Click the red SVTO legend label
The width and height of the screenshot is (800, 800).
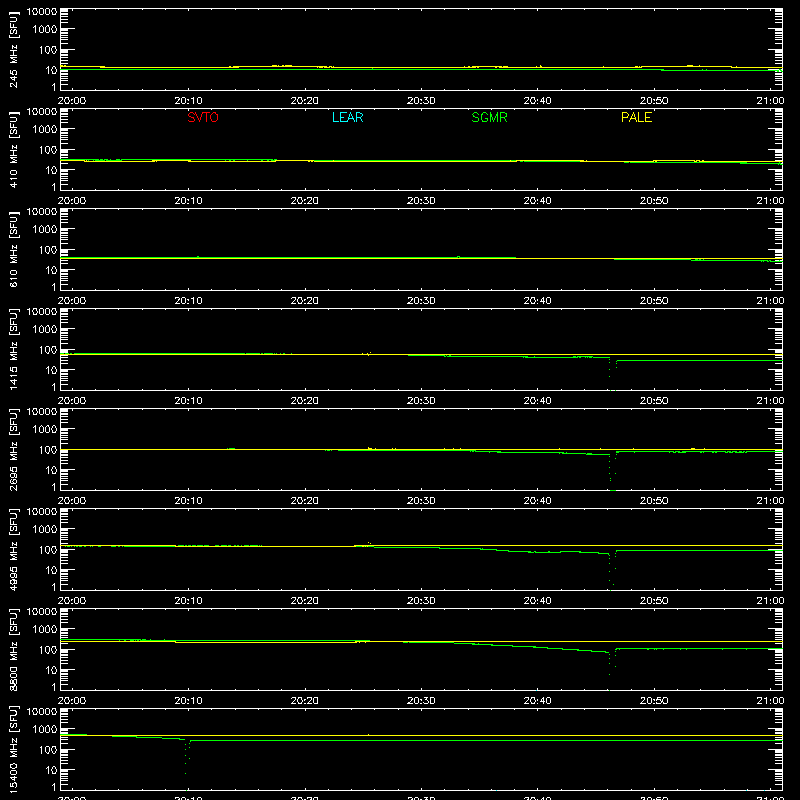tap(203, 117)
